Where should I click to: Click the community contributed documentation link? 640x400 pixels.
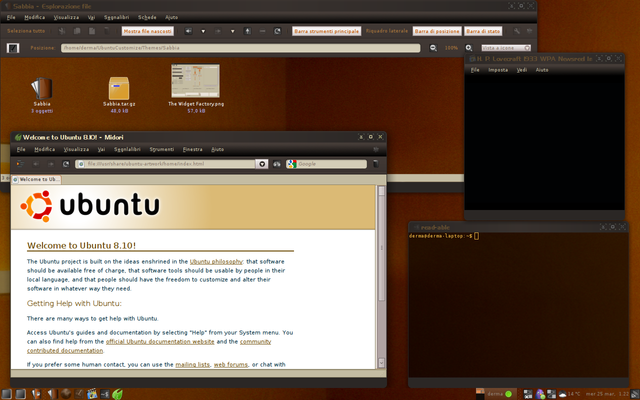click(65, 351)
